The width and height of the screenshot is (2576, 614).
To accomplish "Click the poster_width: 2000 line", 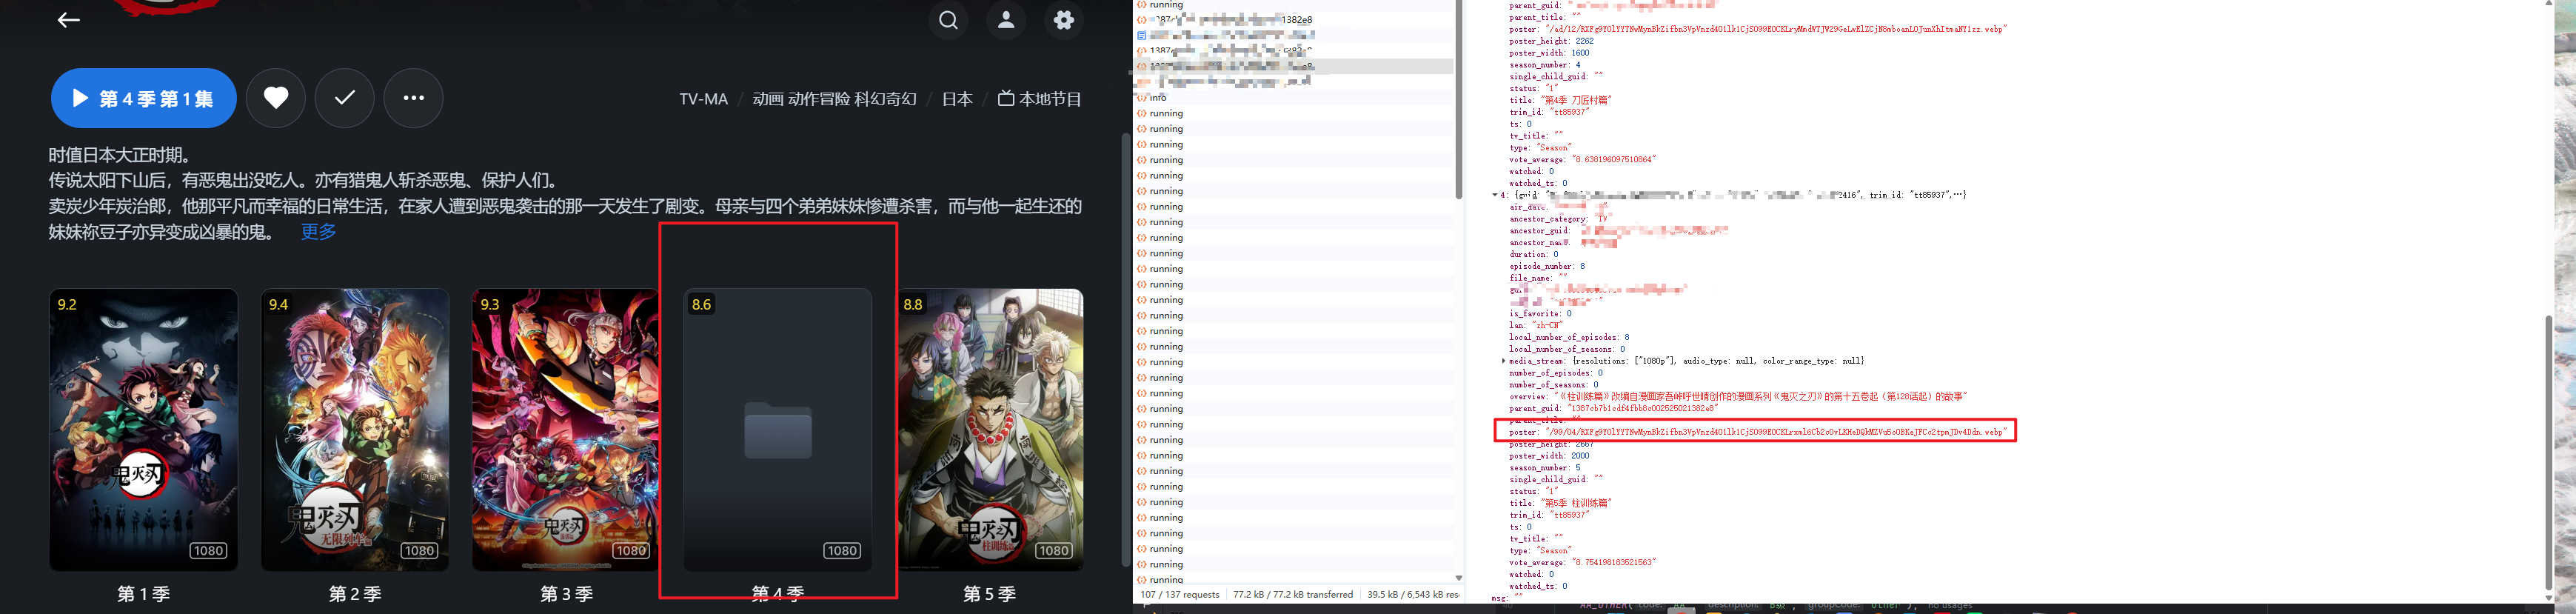I will 1549,456.
